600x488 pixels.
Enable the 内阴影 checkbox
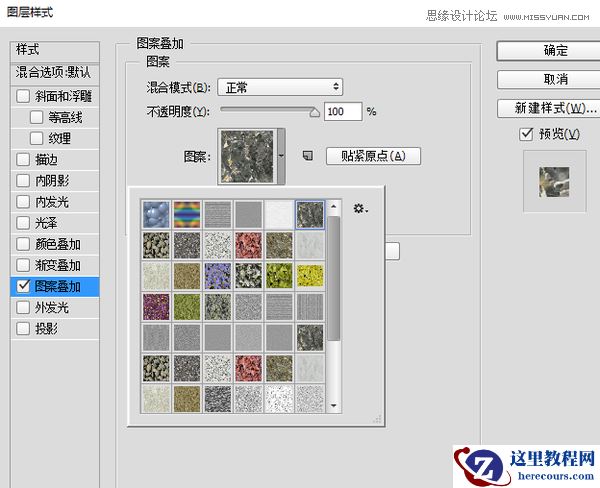[x=23, y=180]
